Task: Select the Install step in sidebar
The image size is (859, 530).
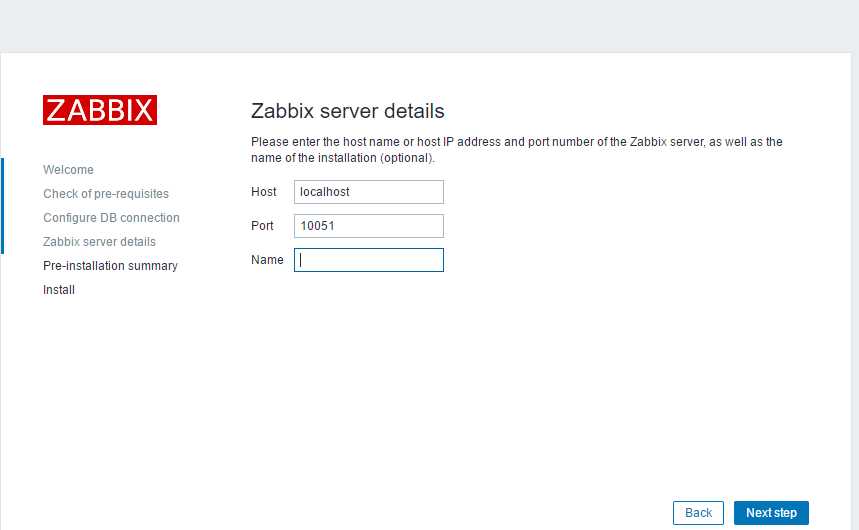Action: (59, 290)
